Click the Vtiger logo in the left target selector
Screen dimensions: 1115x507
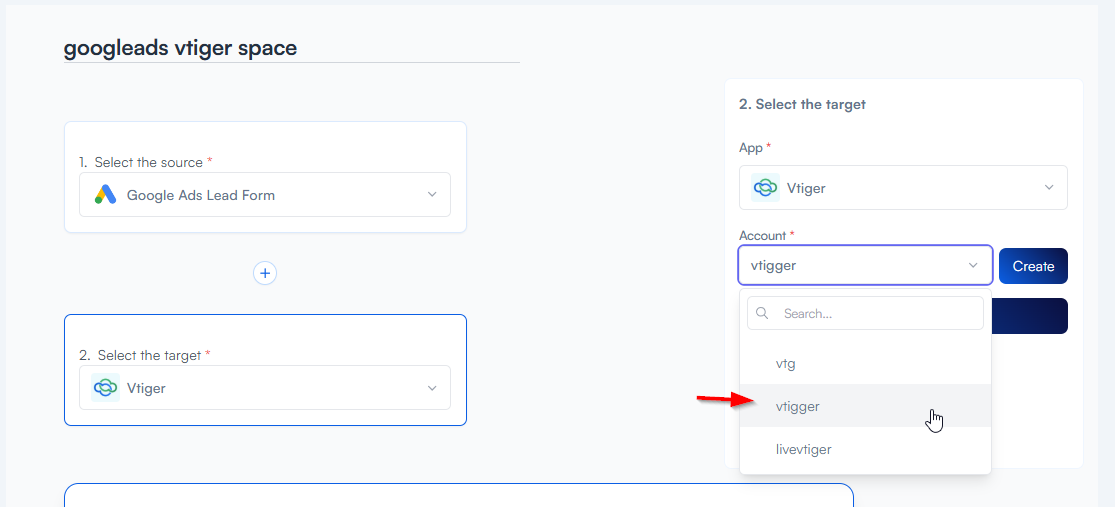105,388
